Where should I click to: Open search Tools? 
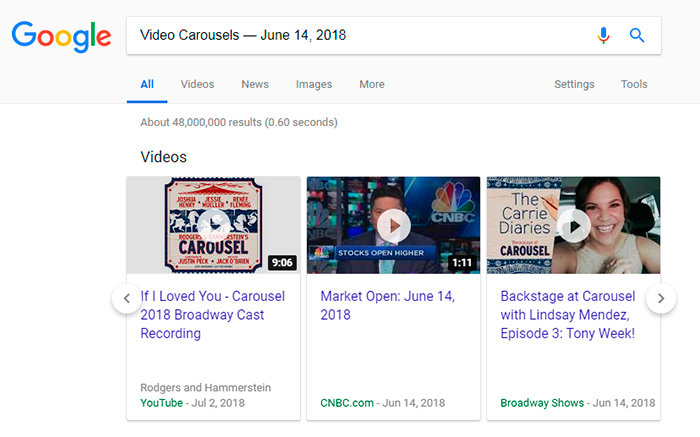pyautogui.click(x=634, y=84)
